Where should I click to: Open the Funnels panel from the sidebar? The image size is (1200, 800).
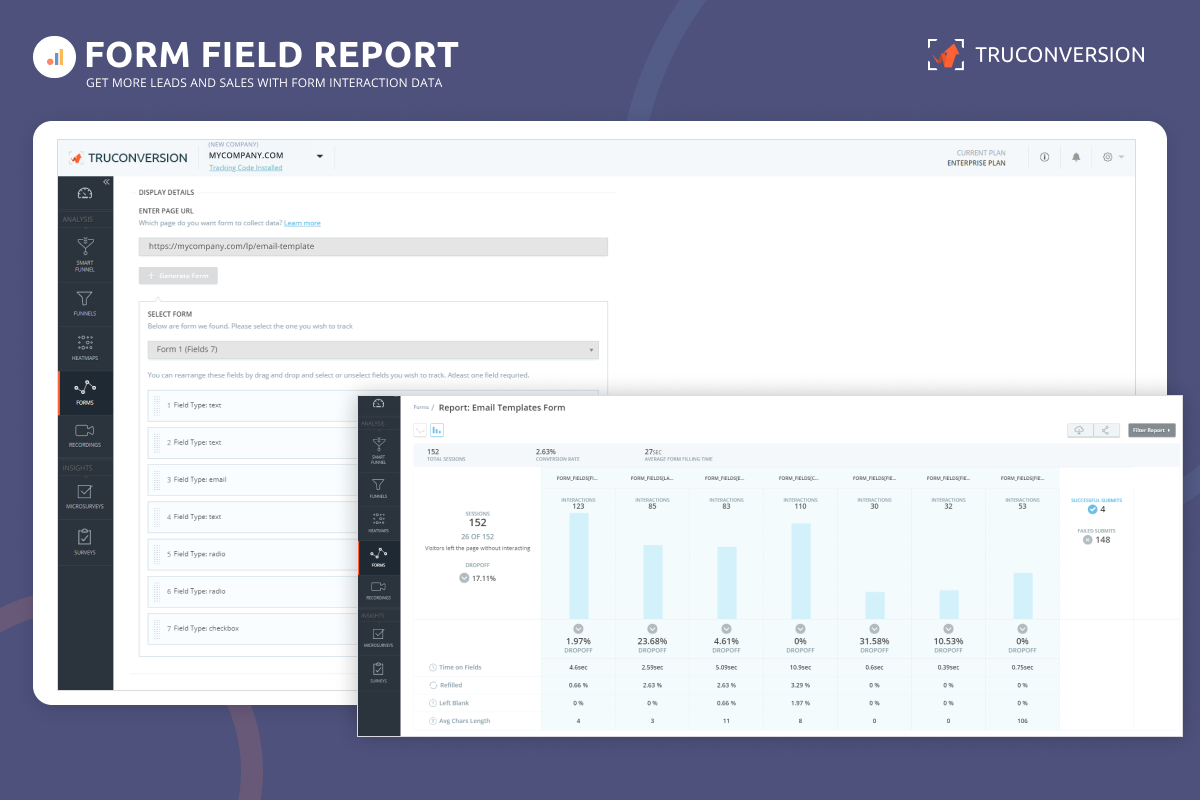coord(85,302)
